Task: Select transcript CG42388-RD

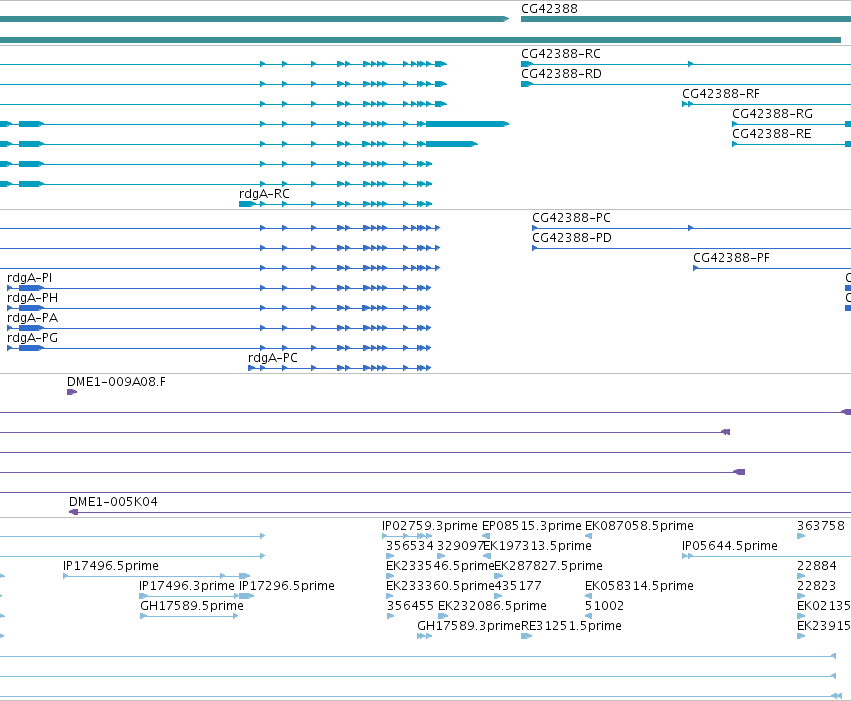Action: click(561, 74)
